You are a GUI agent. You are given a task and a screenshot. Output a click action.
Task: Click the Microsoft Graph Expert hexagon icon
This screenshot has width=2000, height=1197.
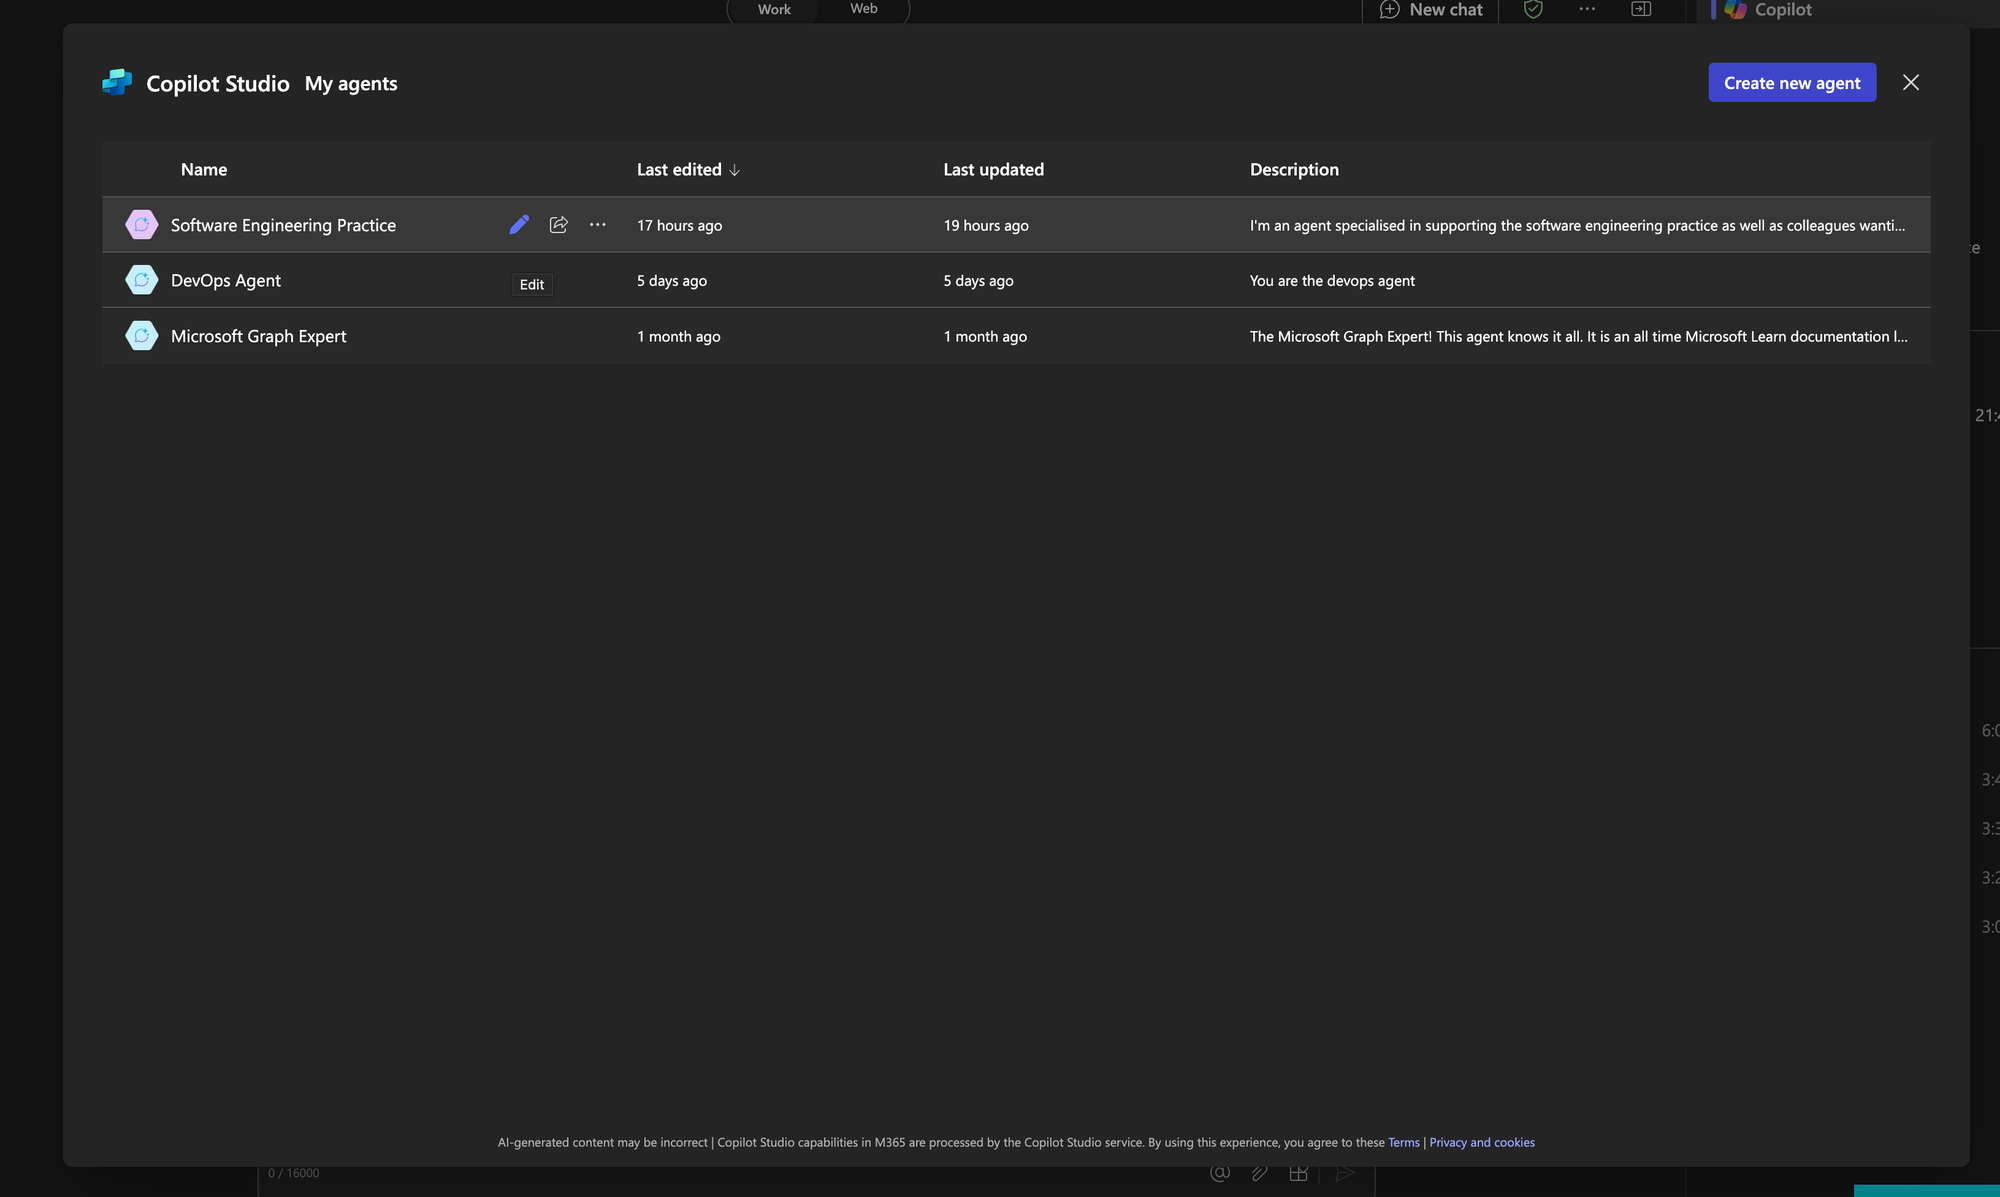click(141, 336)
